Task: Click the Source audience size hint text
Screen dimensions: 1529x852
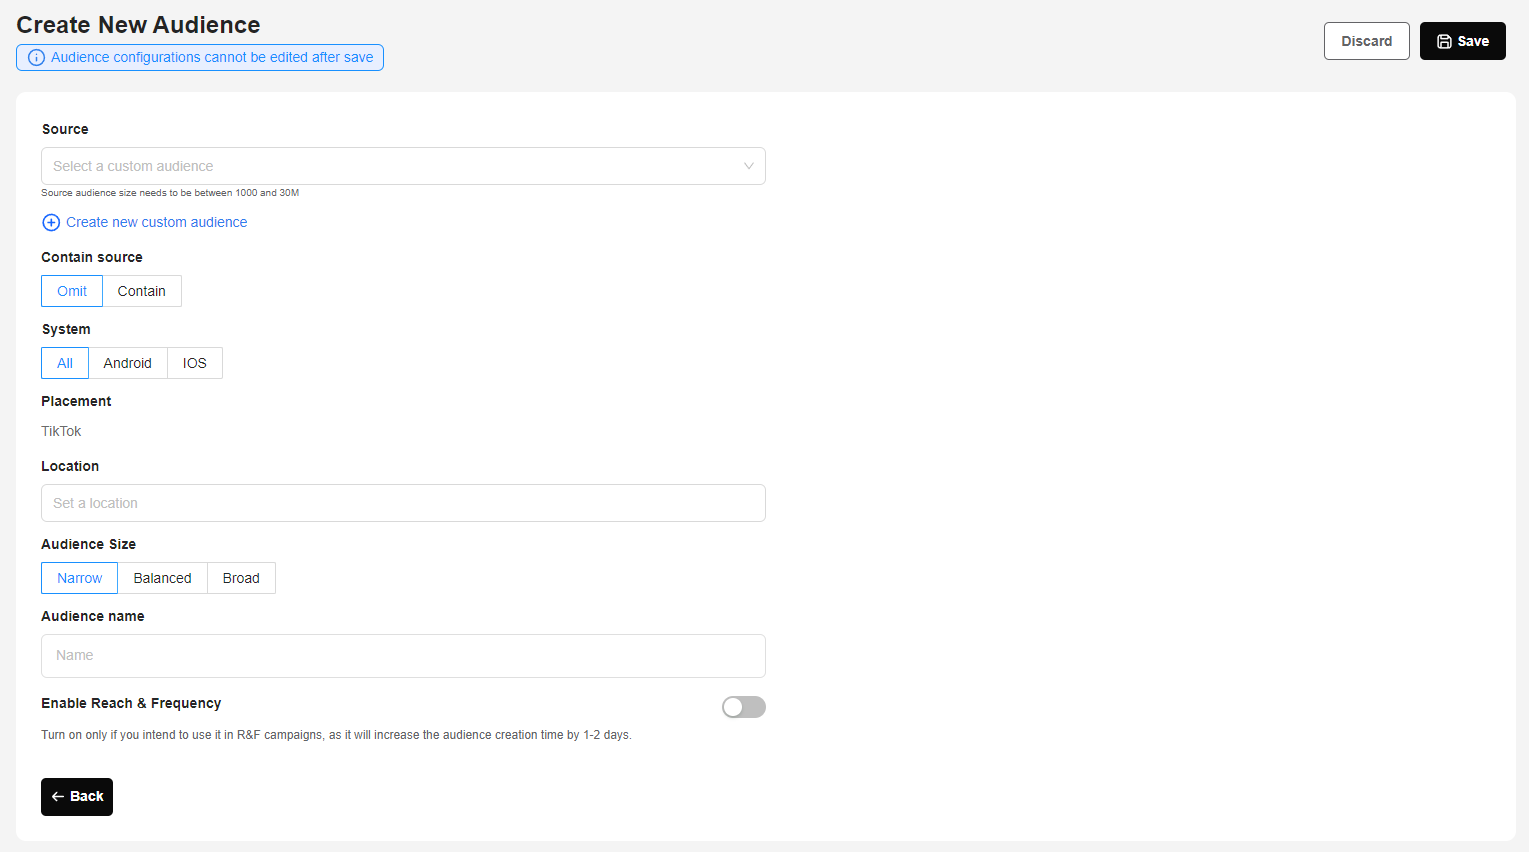Action: pyautogui.click(x=170, y=193)
